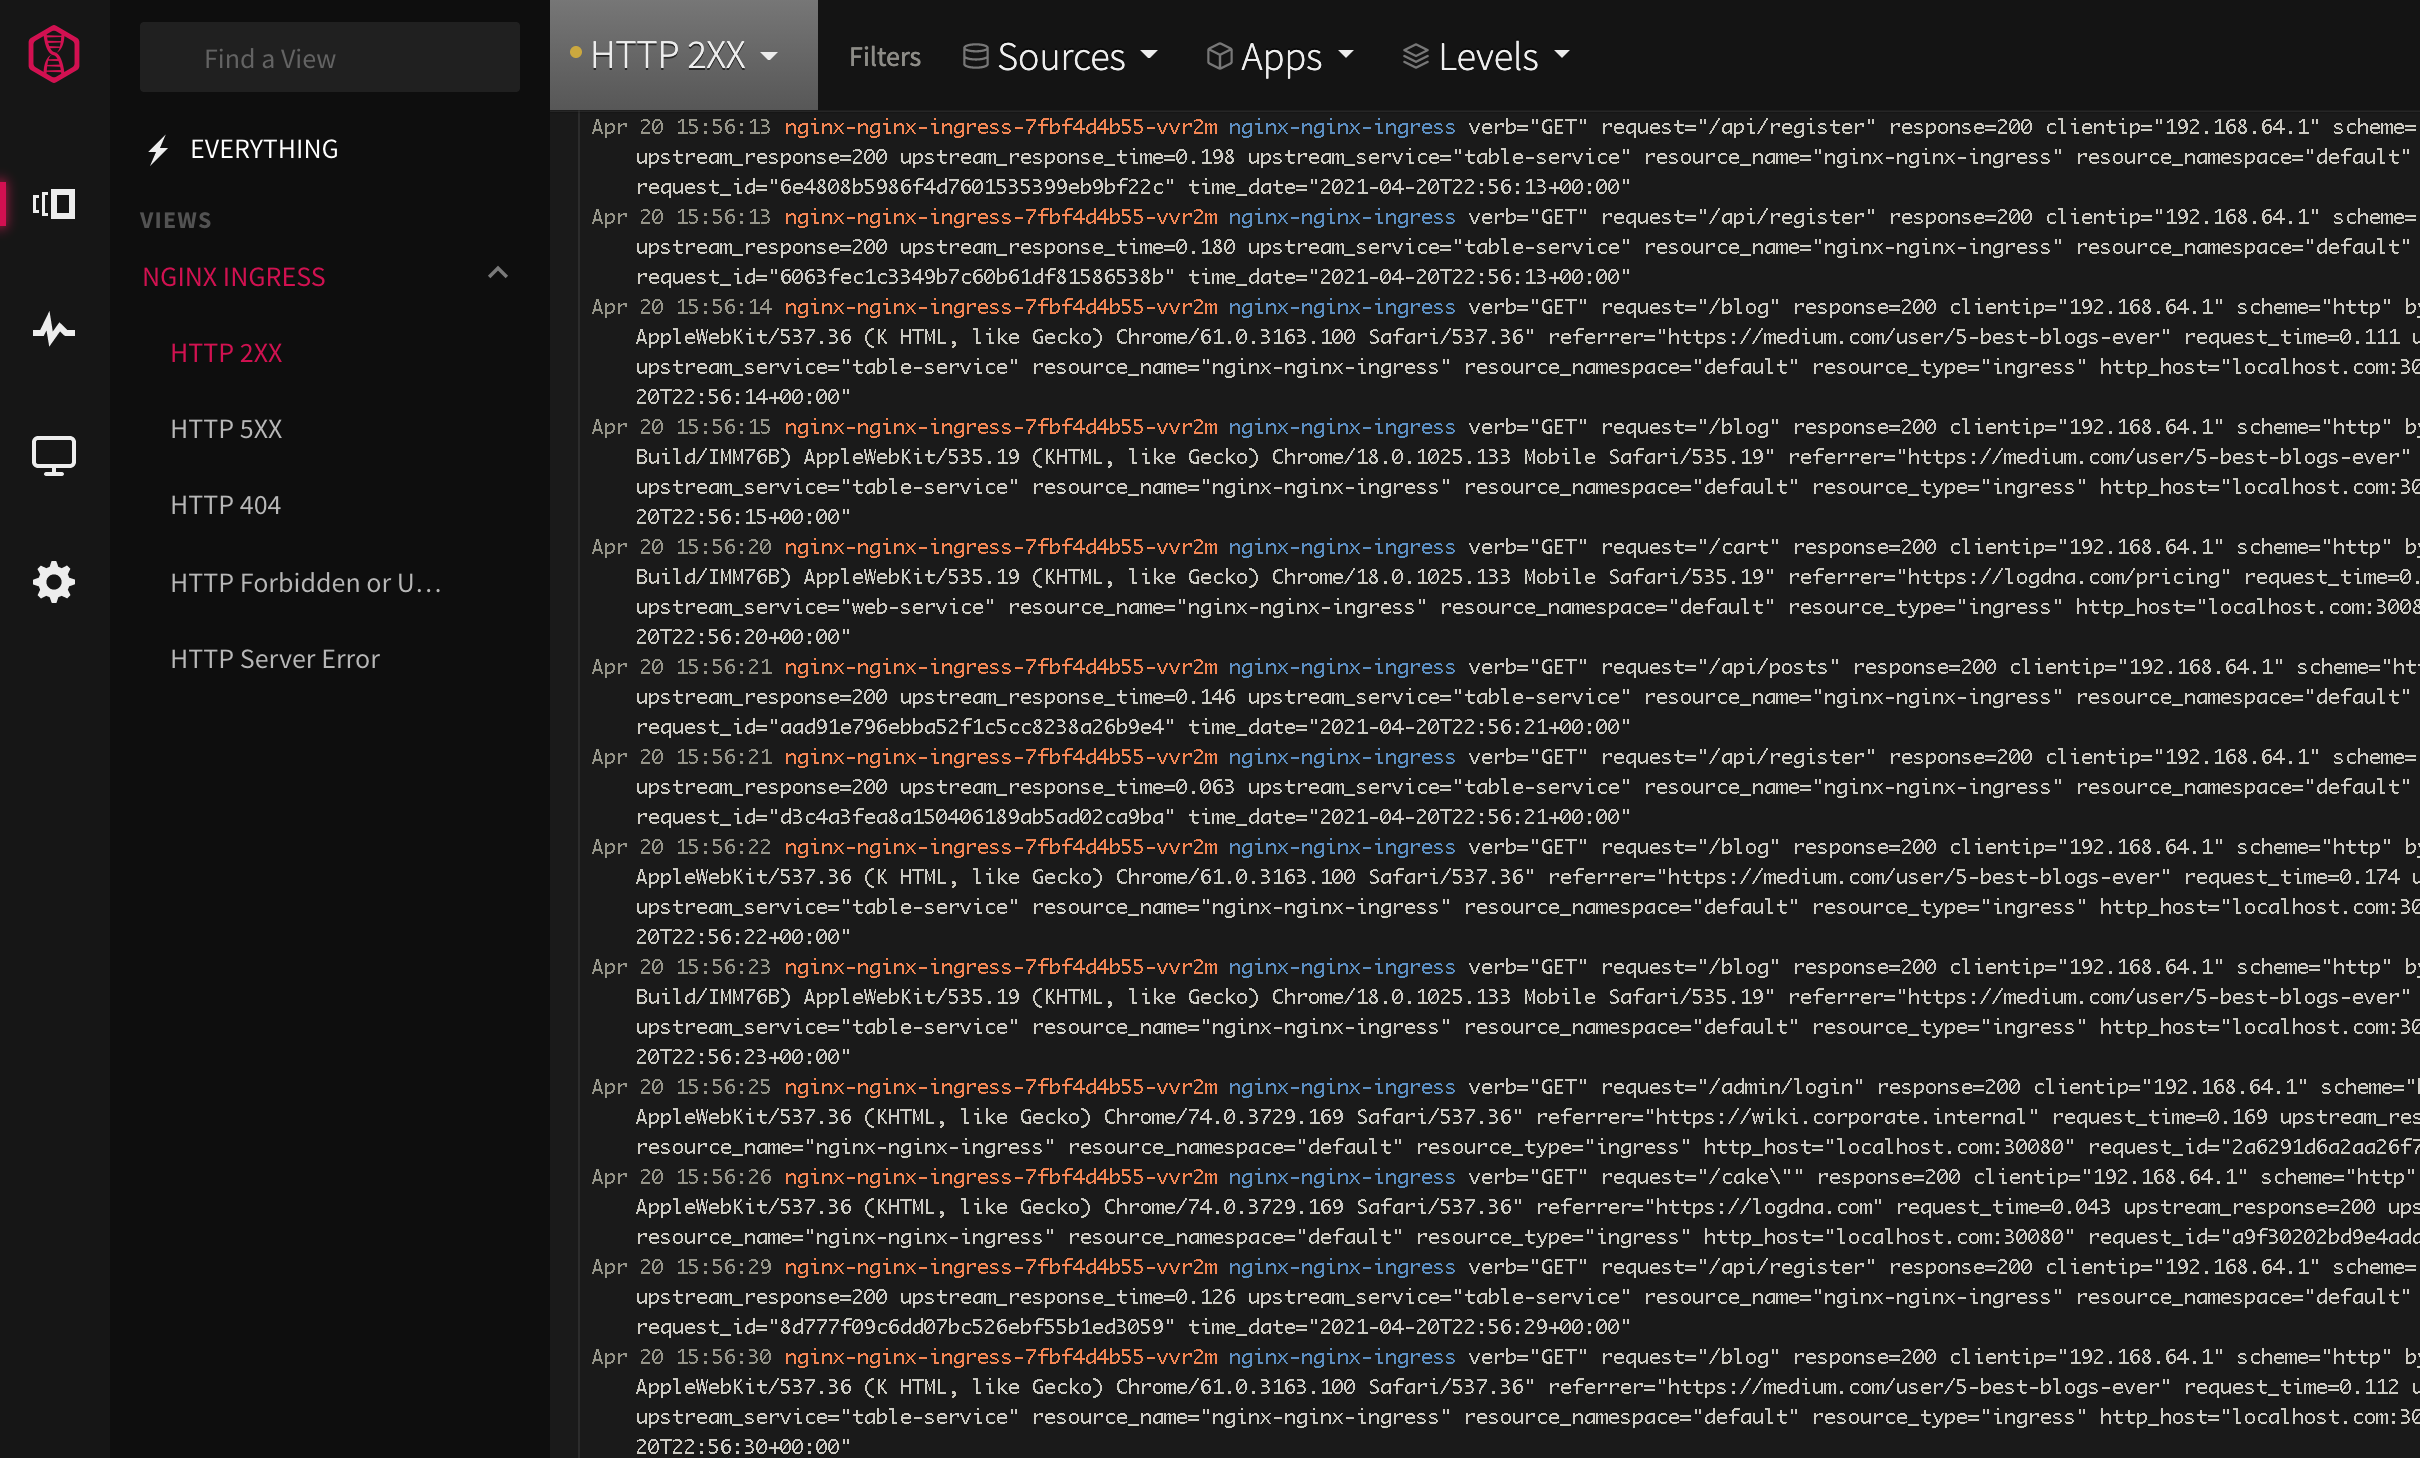Screen dimensions: 2420x1458
Task: Open the HTTP Forbidden or U... view
Action: click(x=305, y=583)
